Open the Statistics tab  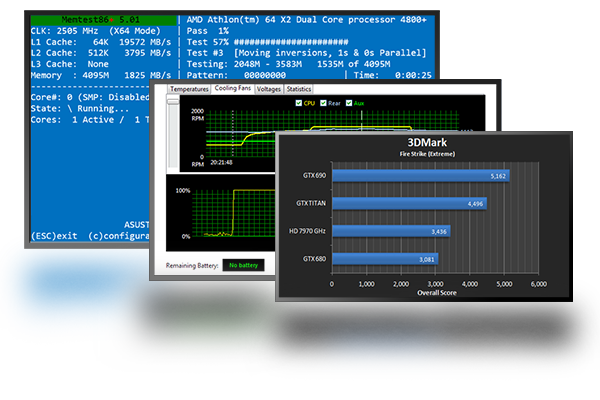298,89
